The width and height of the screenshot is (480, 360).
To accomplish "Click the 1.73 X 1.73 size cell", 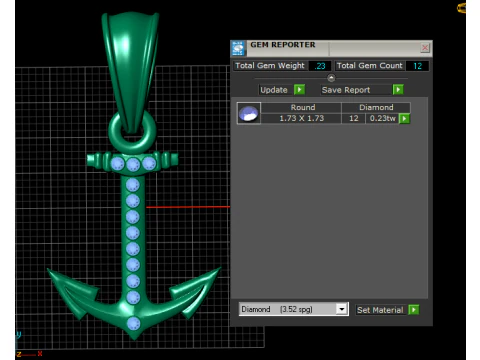I will [302, 118].
